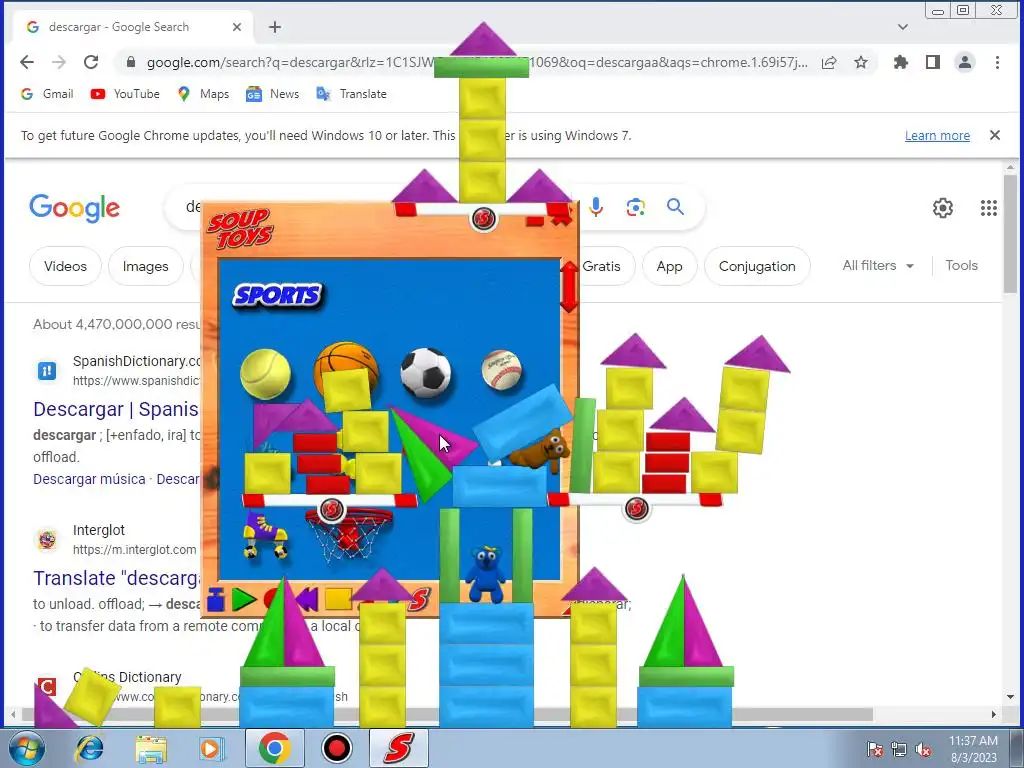Image resolution: width=1024 pixels, height=768 pixels.
Task: Click the page vertical scrollbar thumb
Action: point(1010,232)
